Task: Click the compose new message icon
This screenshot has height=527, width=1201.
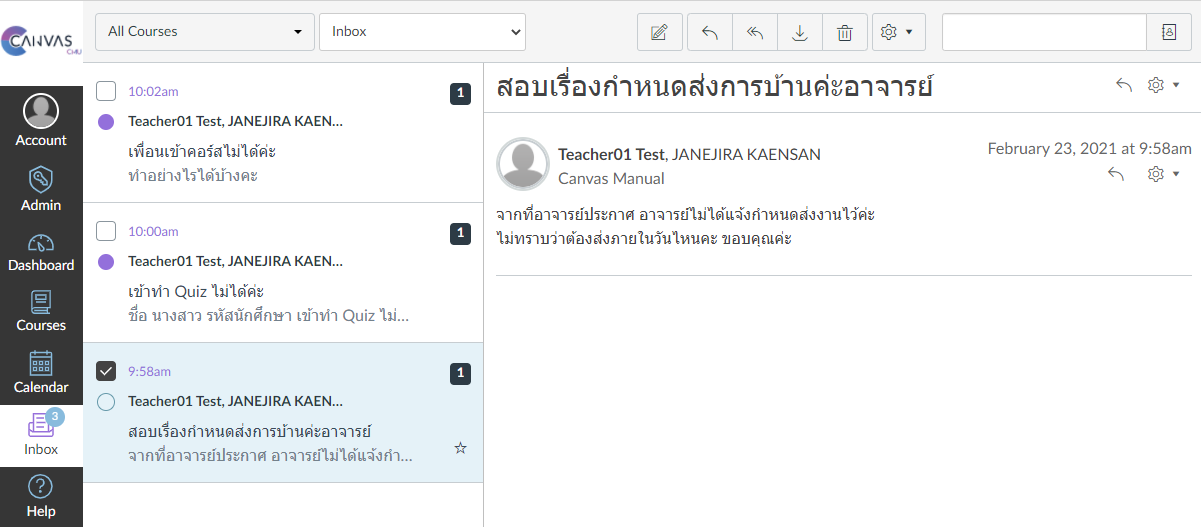Action: 659,32
